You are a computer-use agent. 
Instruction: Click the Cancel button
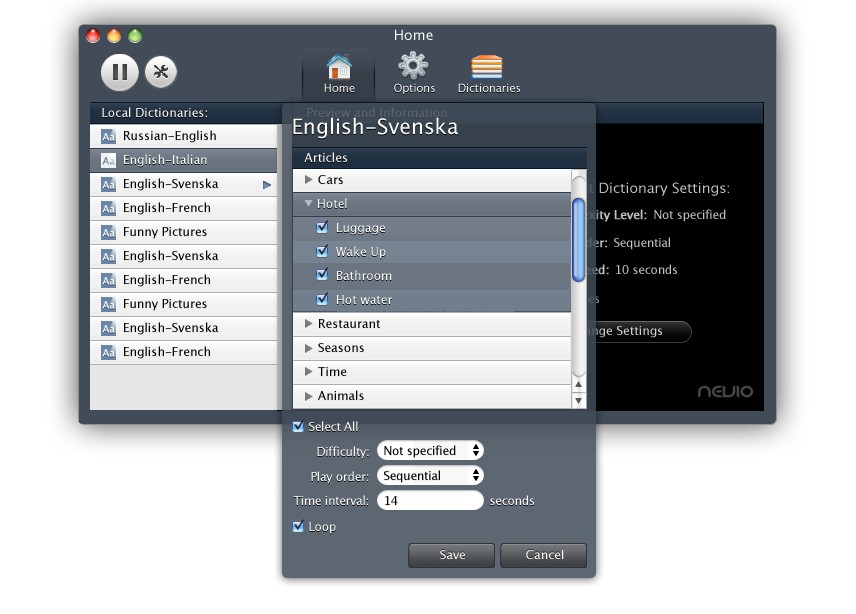544,555
